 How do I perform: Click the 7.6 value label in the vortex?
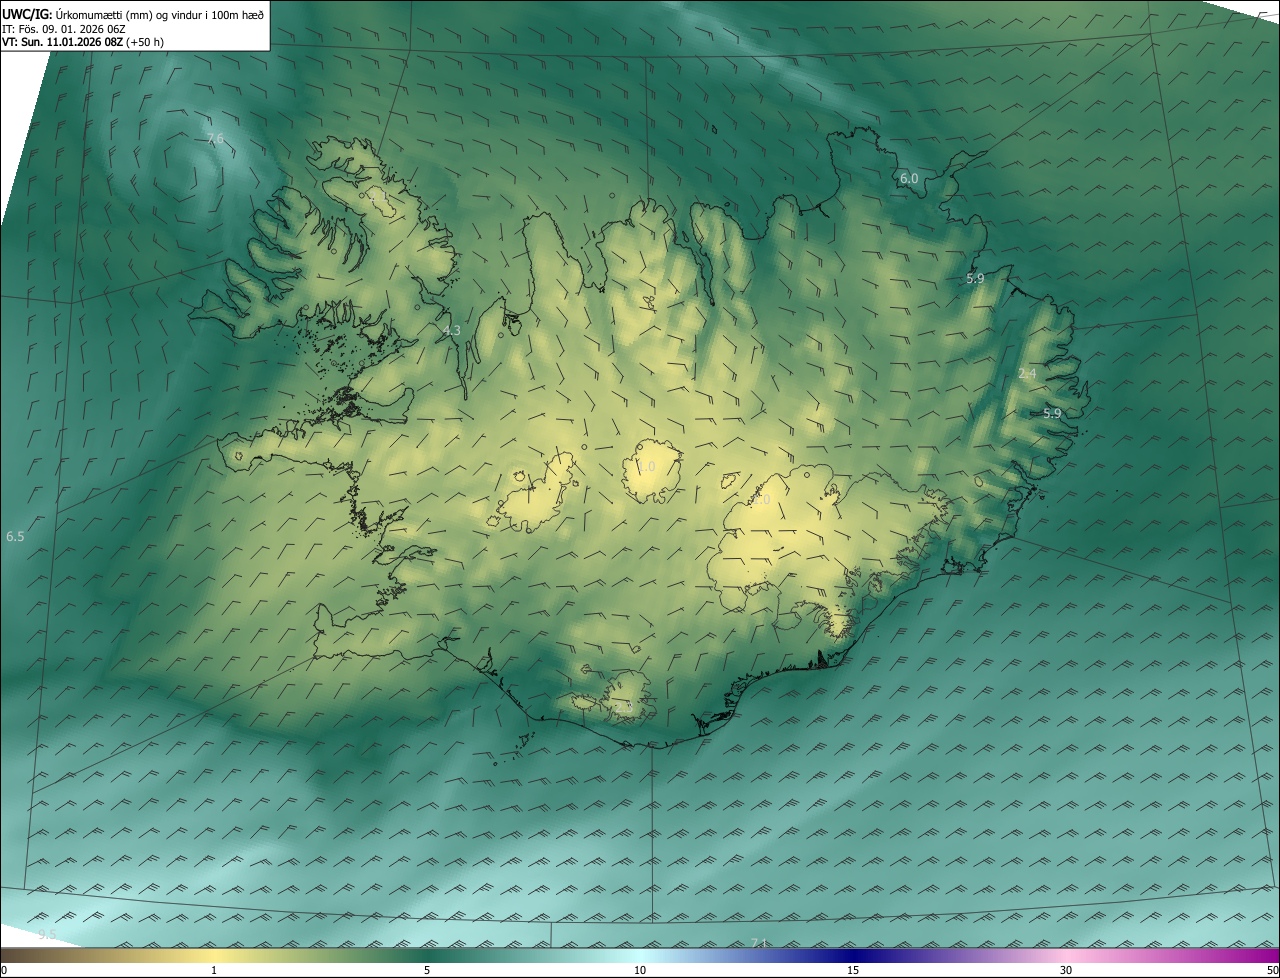(x=215, y=138)
